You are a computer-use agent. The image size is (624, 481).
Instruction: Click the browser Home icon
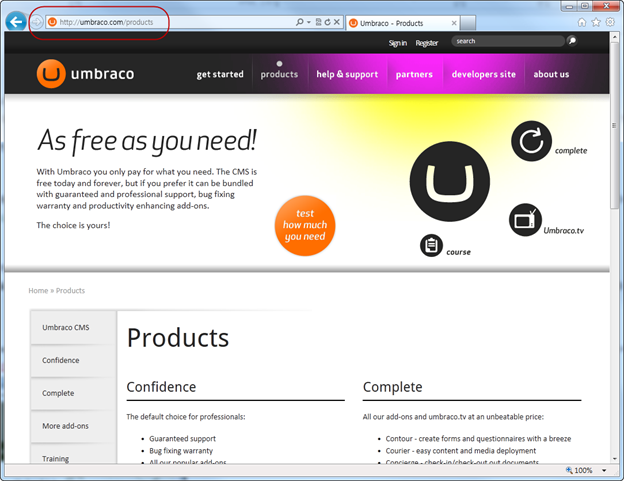tap(582, 22)
